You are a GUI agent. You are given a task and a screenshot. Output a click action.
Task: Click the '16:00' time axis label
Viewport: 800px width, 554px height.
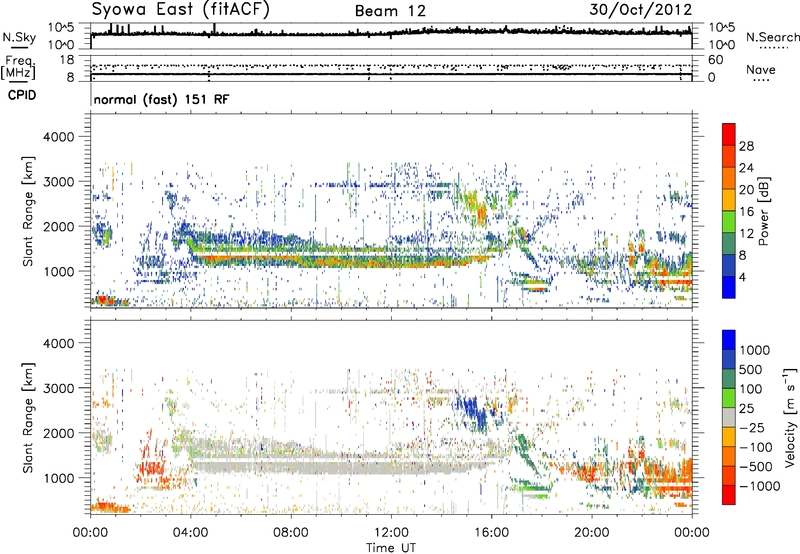click(491, 532)
